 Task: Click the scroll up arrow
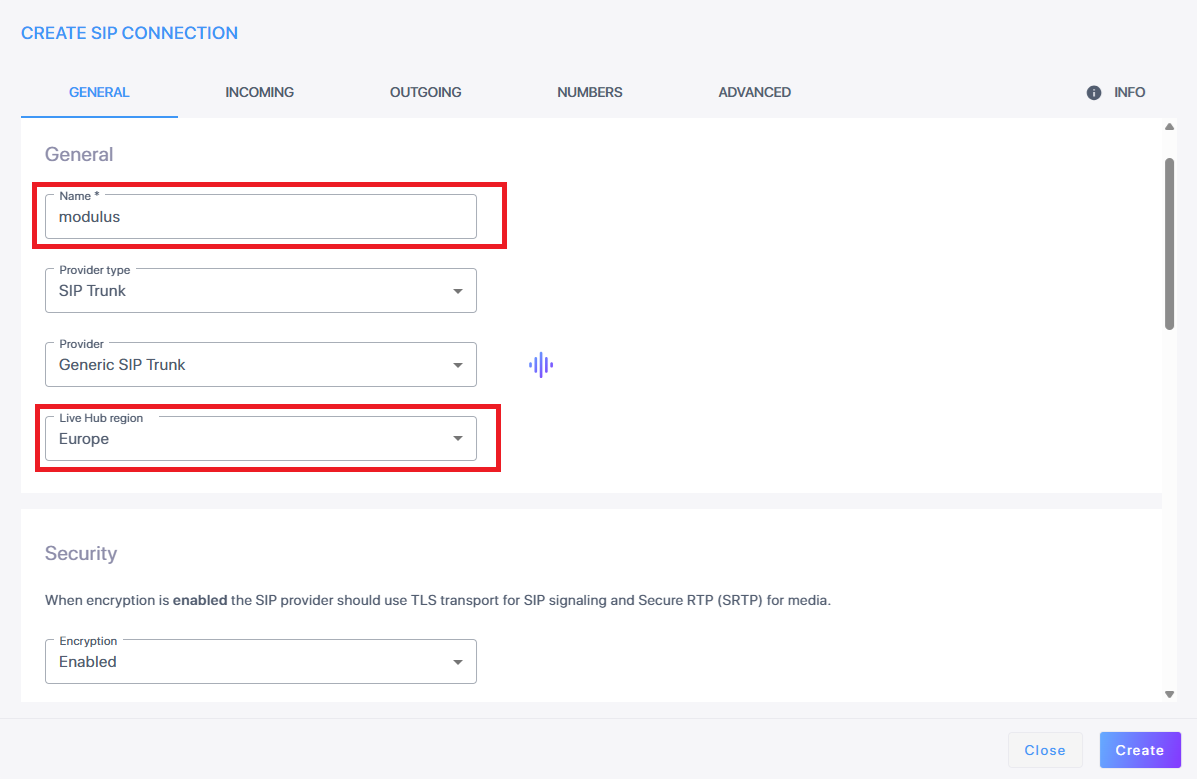1169,127
